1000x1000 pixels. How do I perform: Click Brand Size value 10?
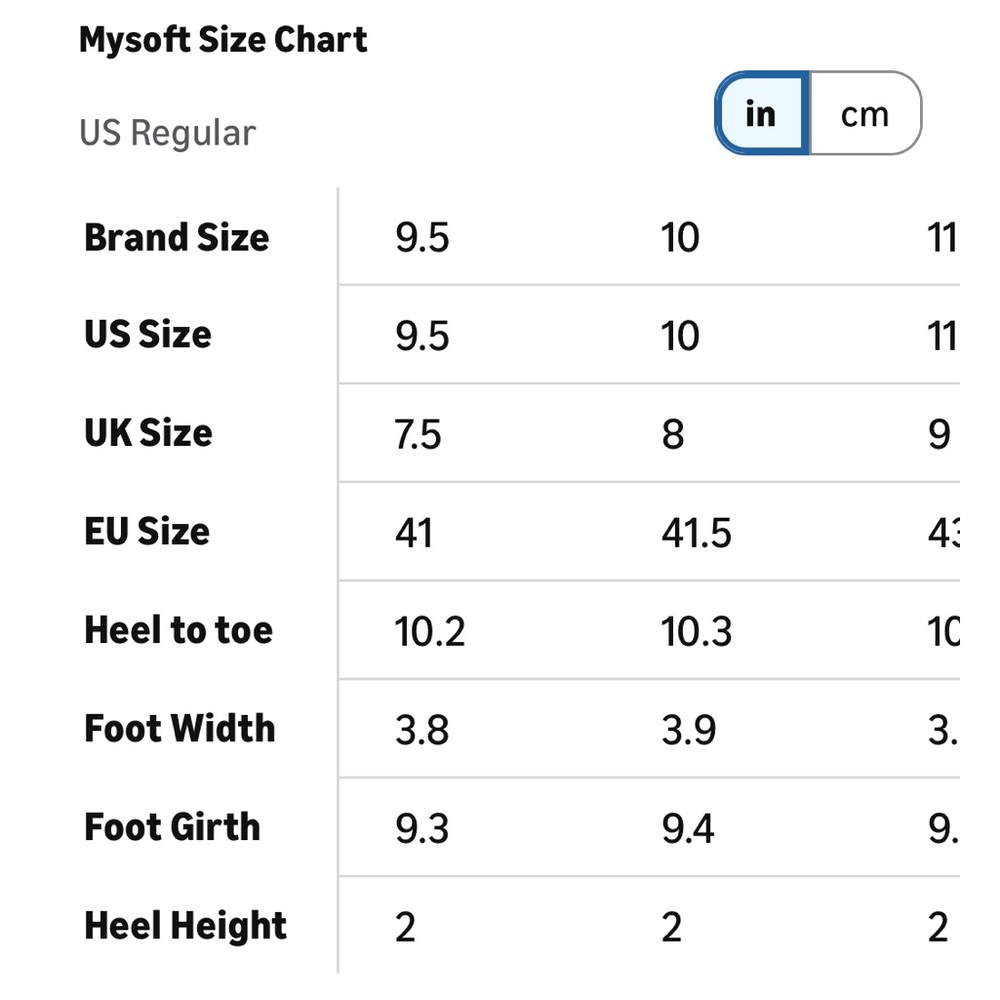[680, 238]
